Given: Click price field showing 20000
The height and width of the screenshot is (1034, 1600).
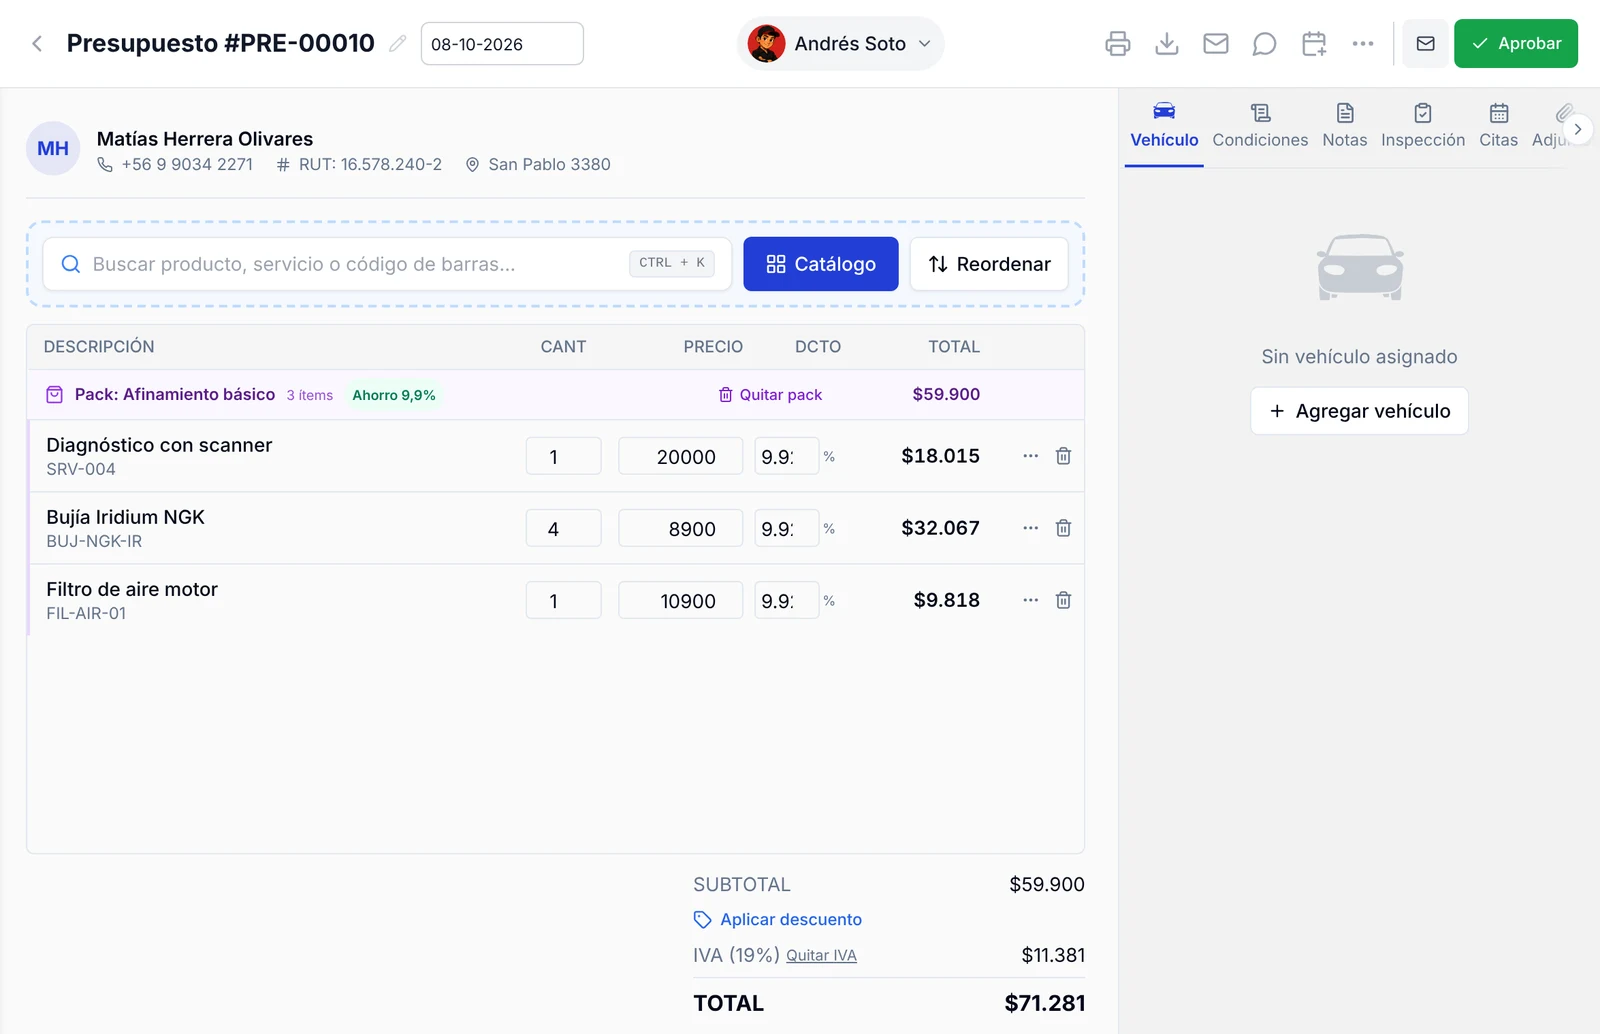Looking at the screenshot, I should (681, 456).
